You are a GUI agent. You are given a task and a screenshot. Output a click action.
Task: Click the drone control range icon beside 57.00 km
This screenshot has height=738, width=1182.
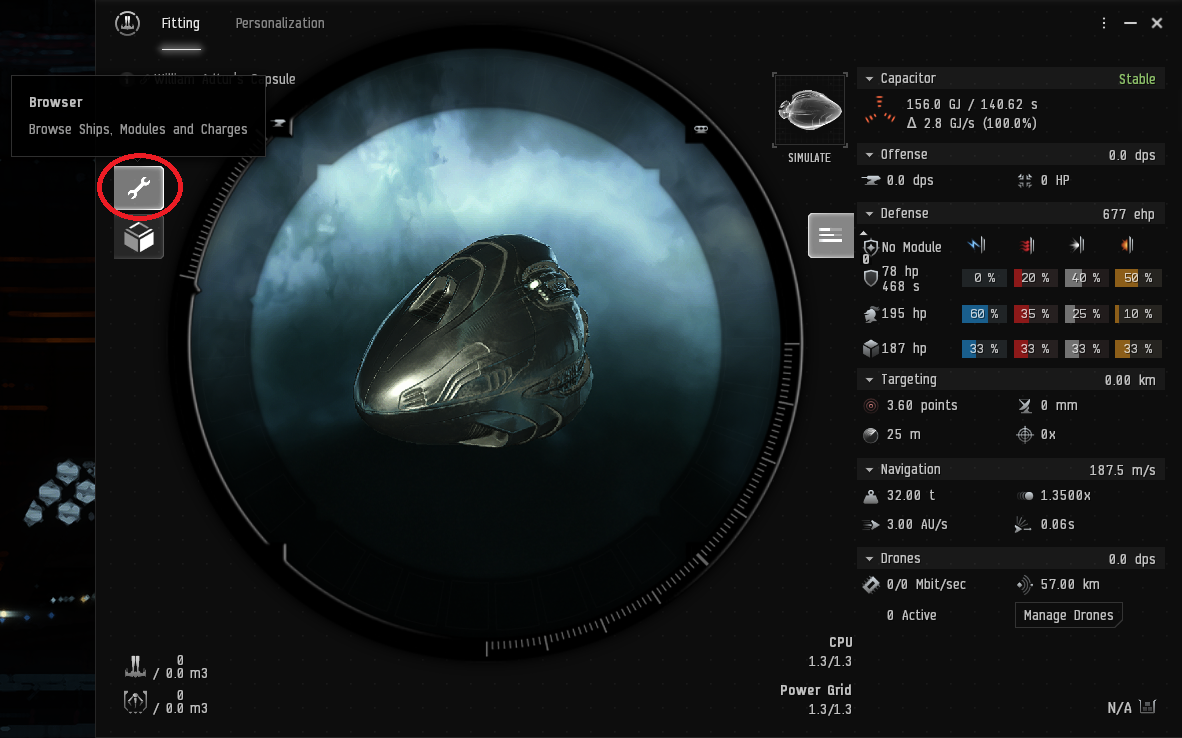(1024, 584)
